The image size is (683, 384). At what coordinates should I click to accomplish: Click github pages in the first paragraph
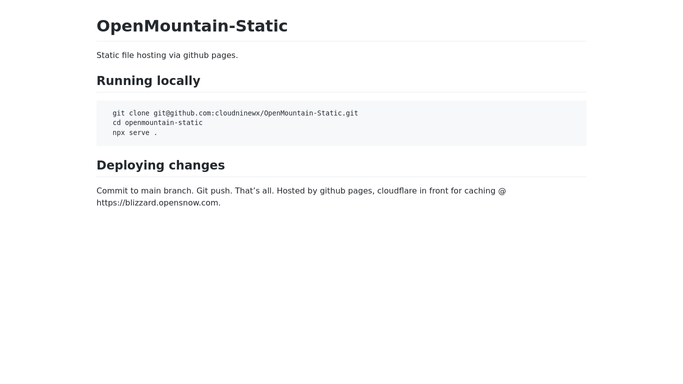click(x=209, y=55)
